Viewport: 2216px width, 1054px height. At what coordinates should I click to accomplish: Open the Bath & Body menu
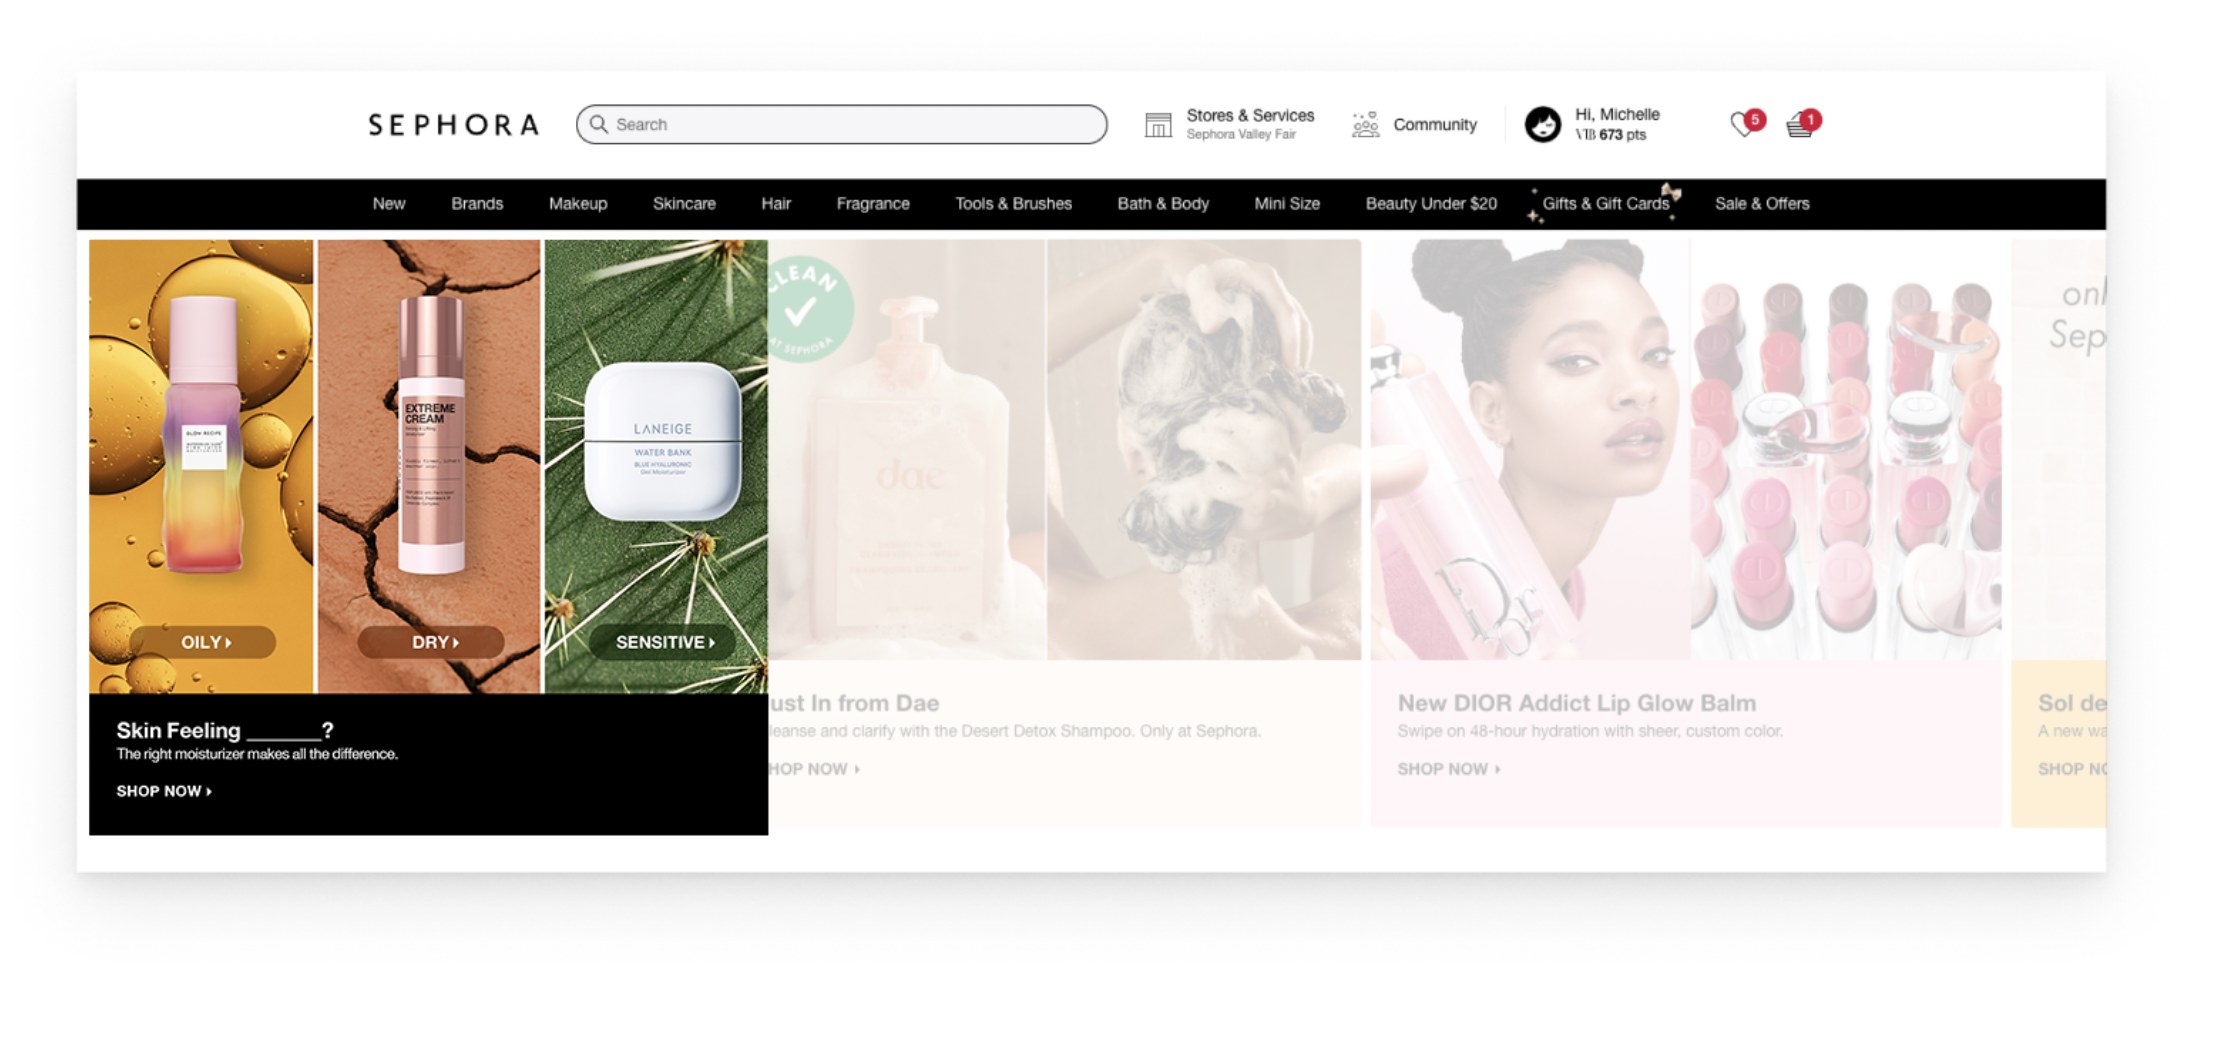(x=1163, y=203)
